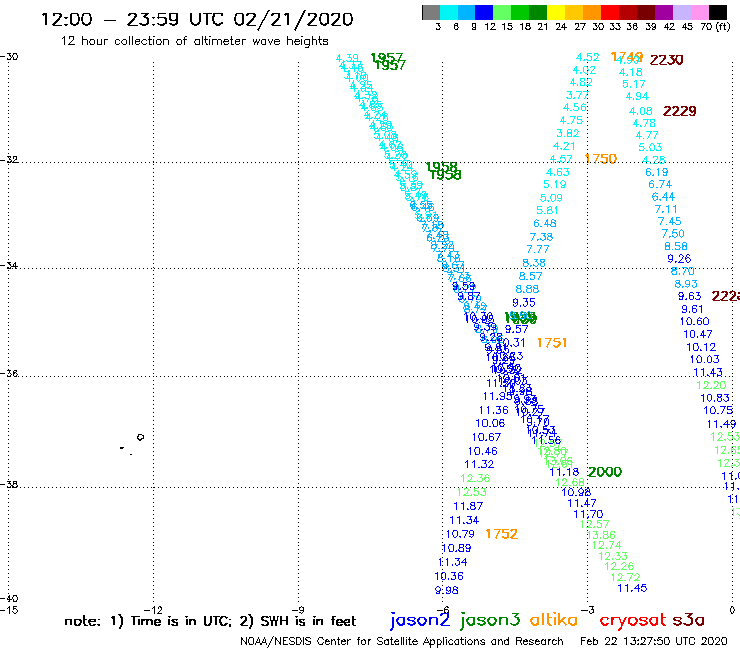Click the 'jason2' satellite label
740x650 pixels.
coord(420,620)
